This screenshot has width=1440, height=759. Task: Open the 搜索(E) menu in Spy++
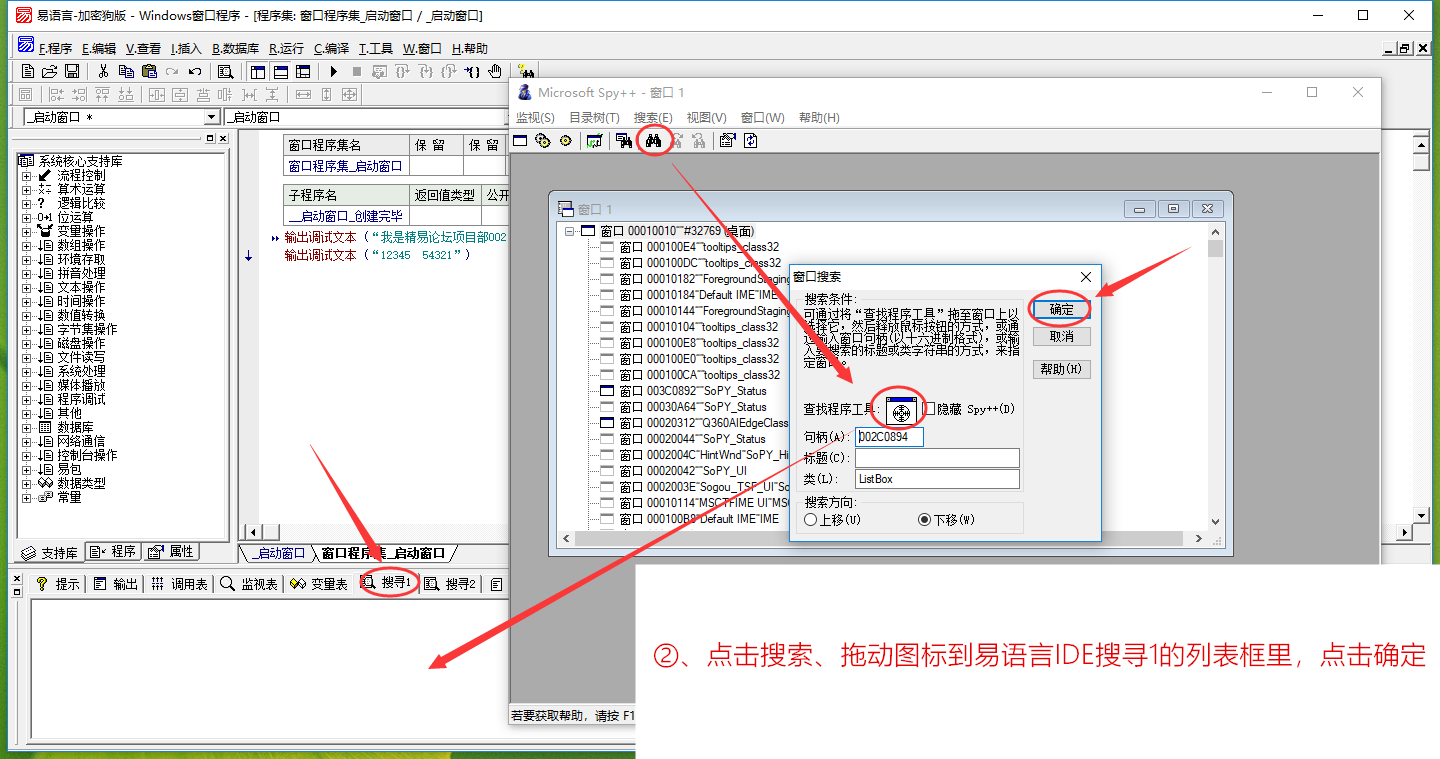(652, 117)
